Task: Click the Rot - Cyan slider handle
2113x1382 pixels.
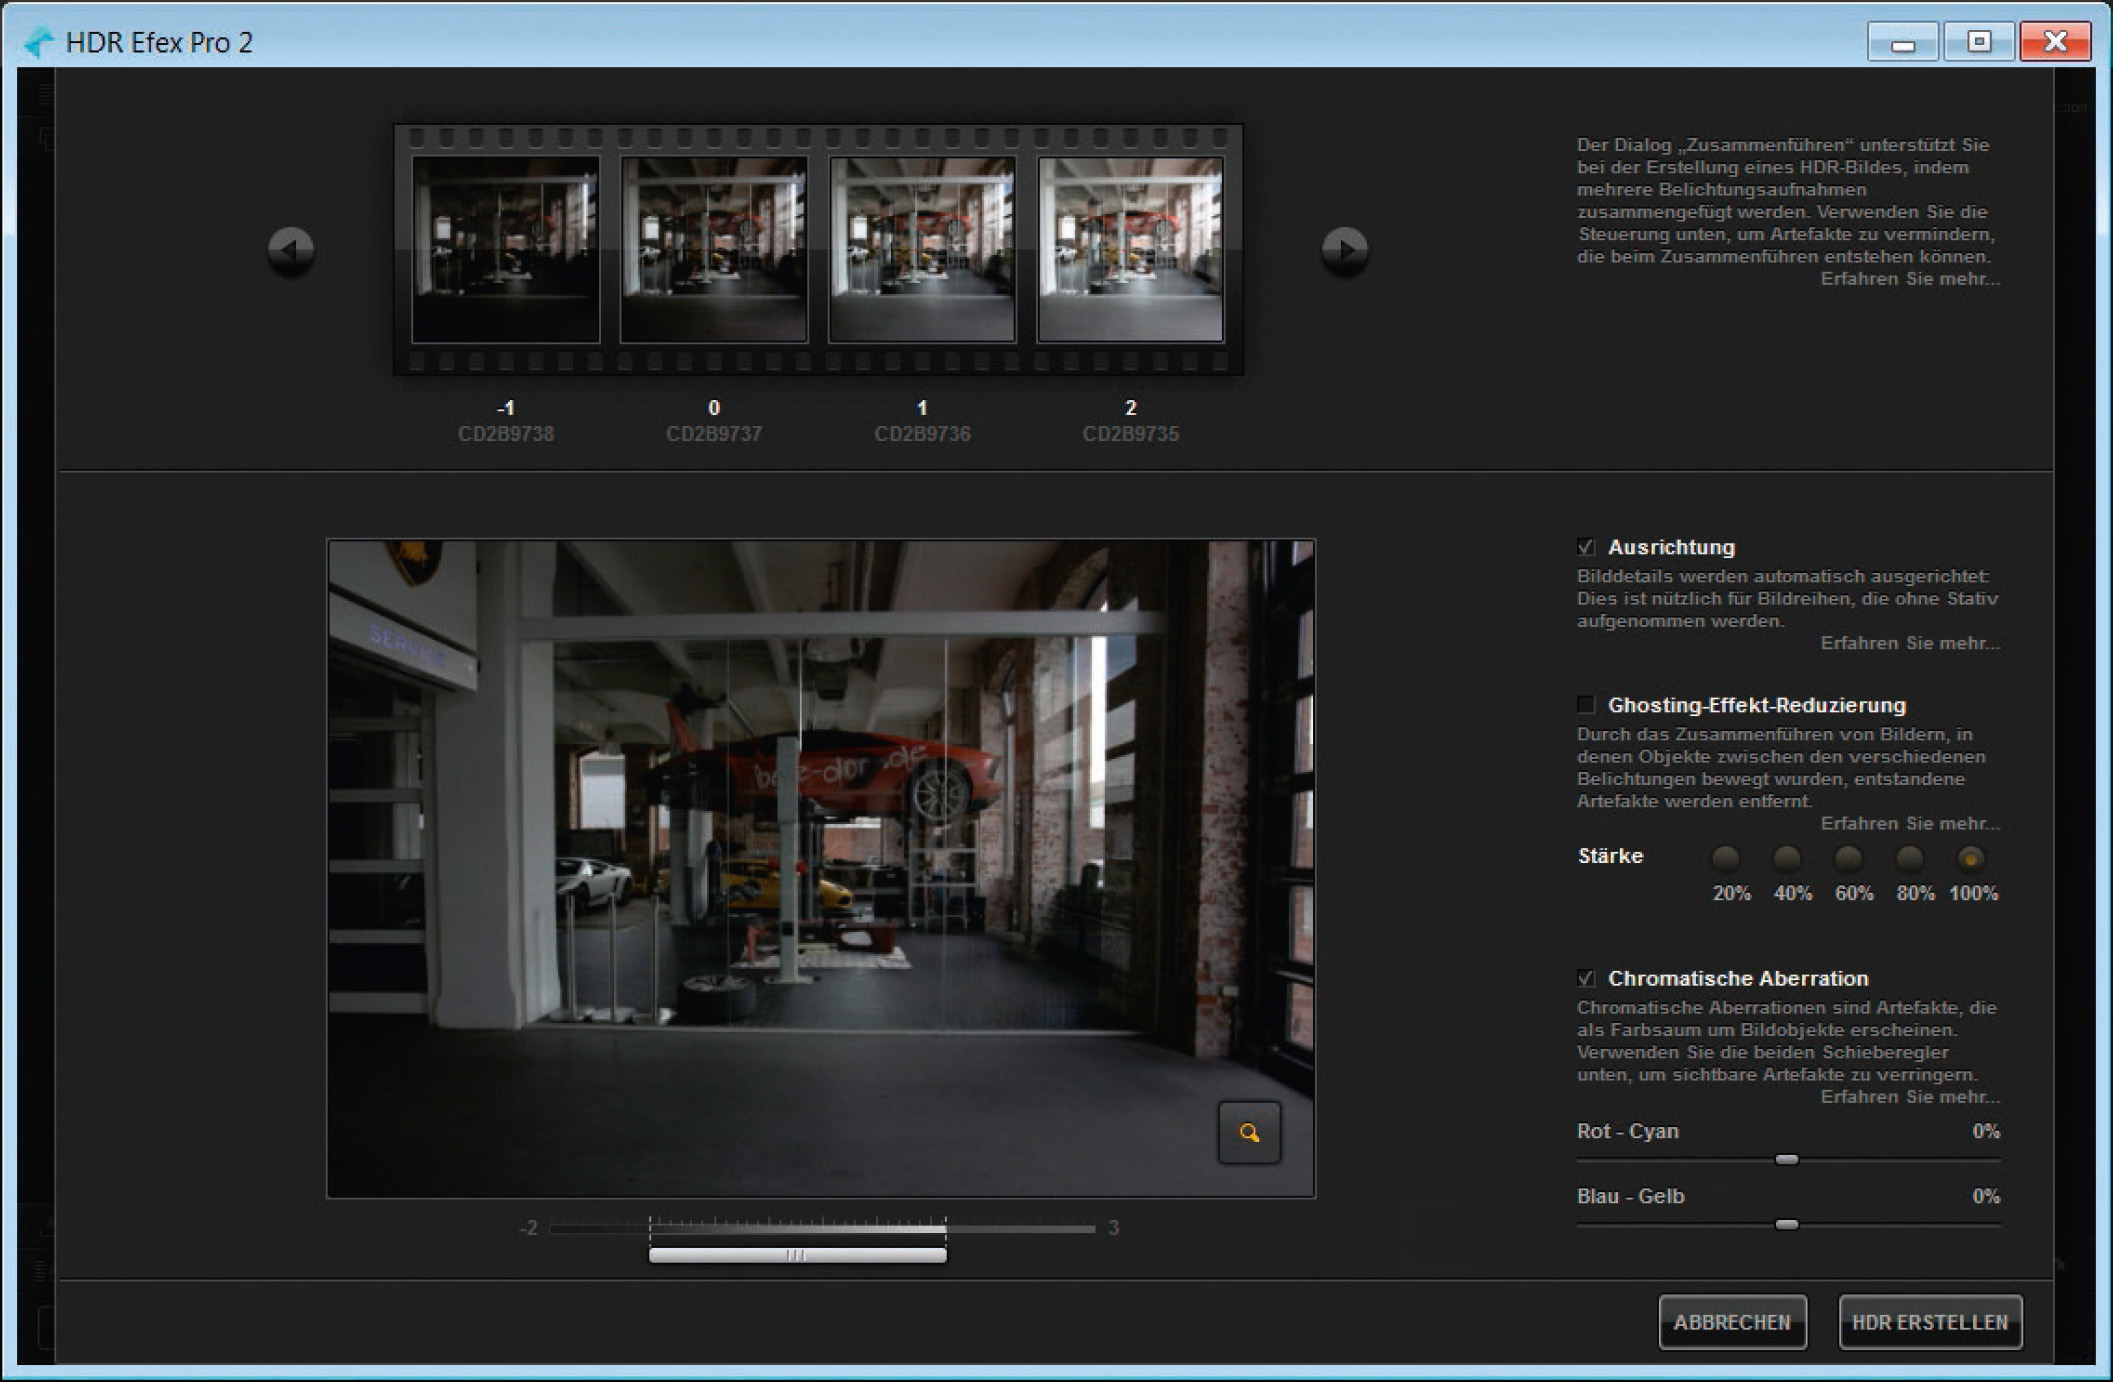Action: pyautogui.click(x=1787, y=1160)
